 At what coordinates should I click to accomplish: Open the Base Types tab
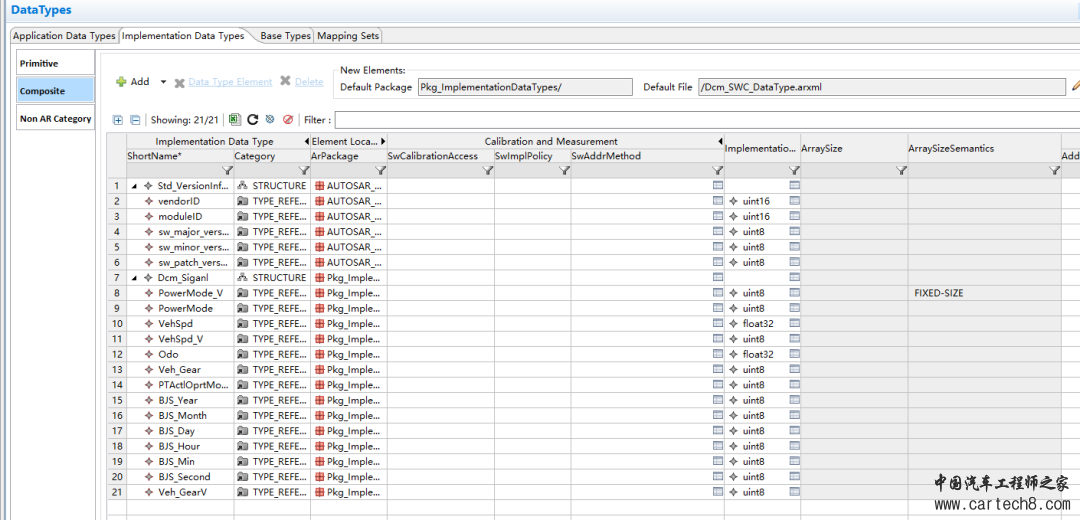click(285, 36)
